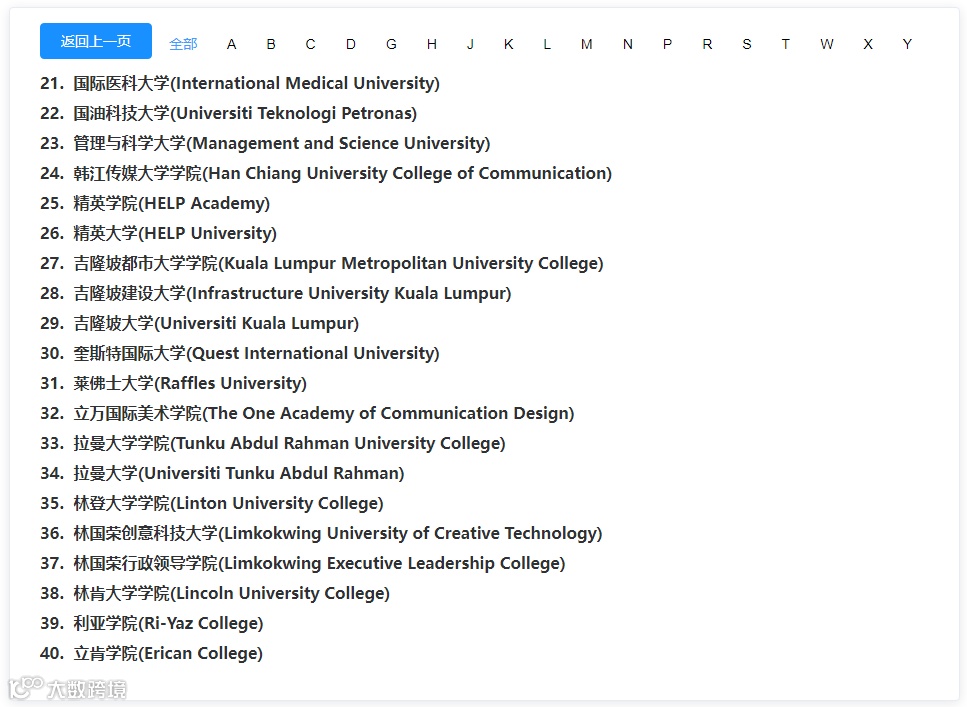Filter list by letter T

785,44
